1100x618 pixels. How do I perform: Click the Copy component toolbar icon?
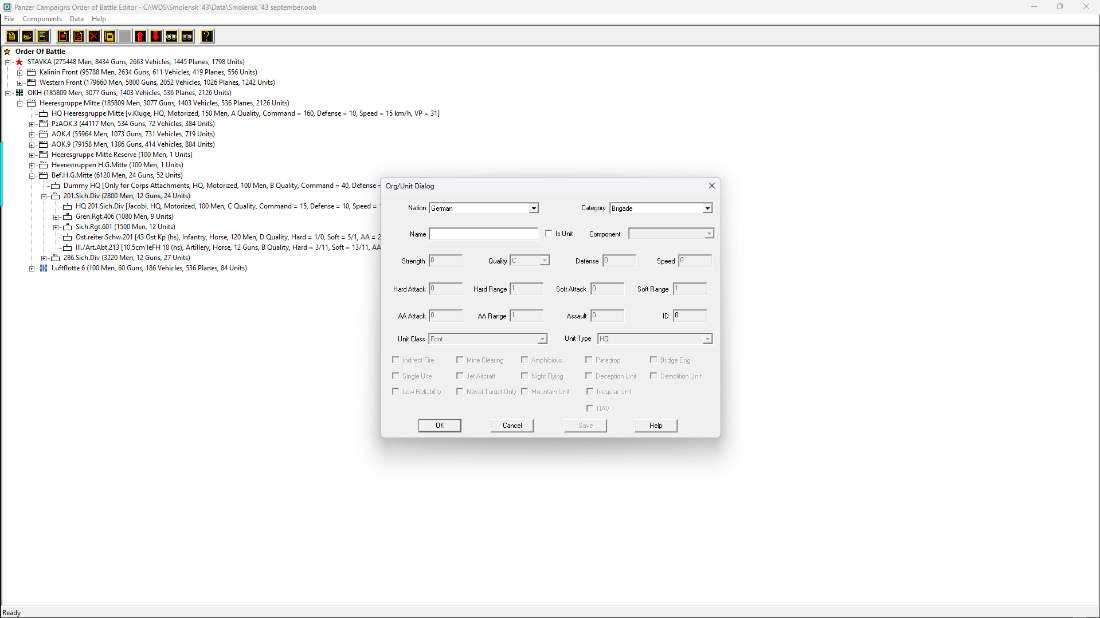(x=109, y=36)
